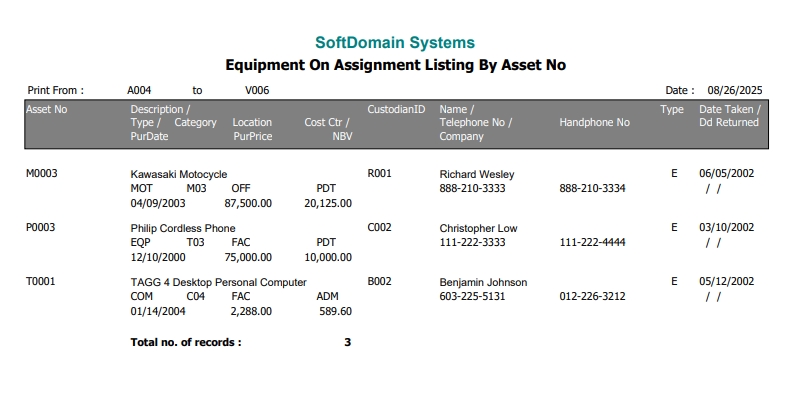Select asset number T0001
The width and height of the screenshot is (793, 405).
[40, 282]
